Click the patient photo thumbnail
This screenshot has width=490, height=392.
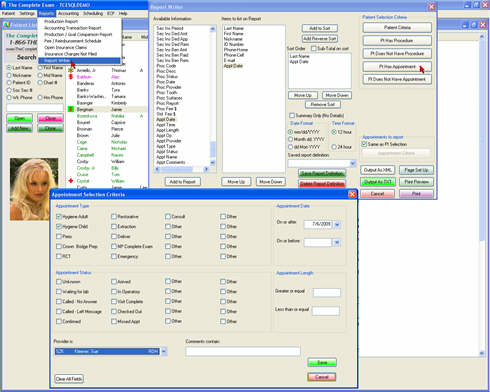coord(34,189)
